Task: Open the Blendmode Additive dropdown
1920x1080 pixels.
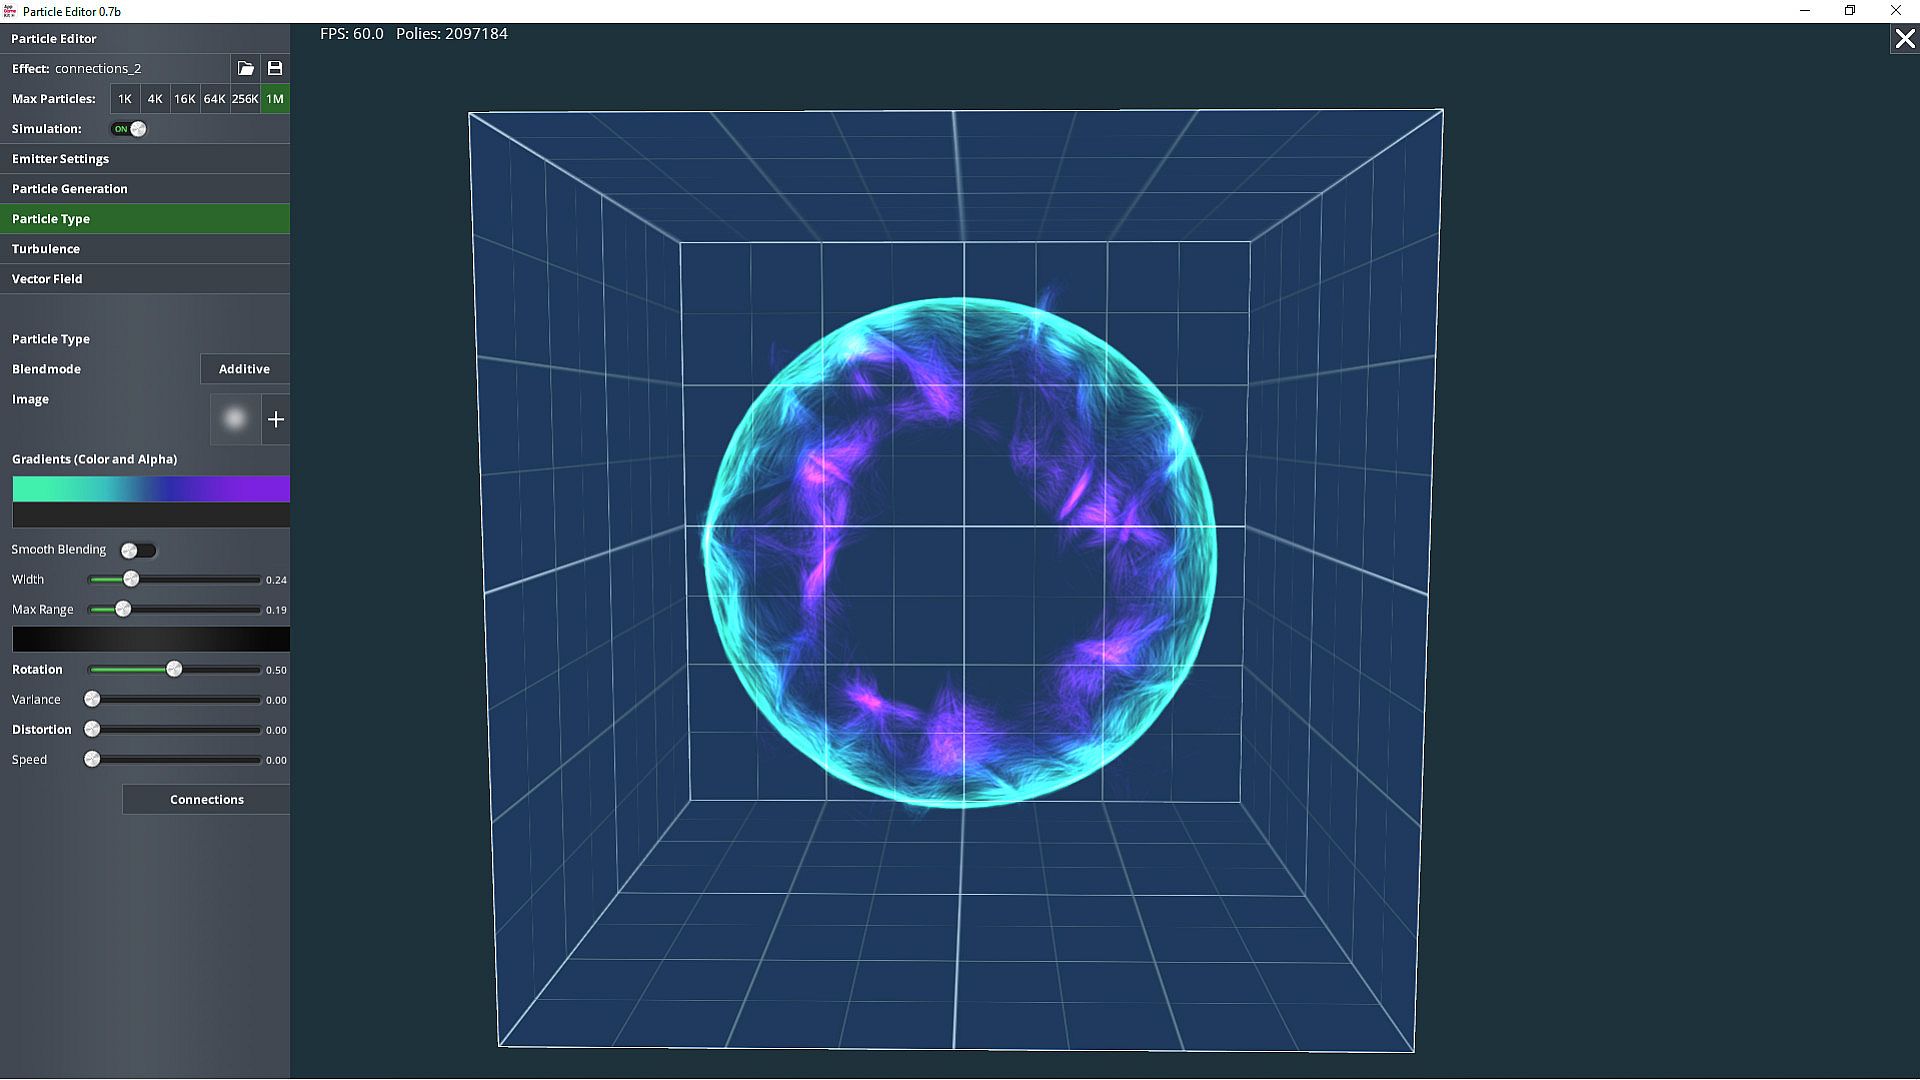Action: point(245,369)
